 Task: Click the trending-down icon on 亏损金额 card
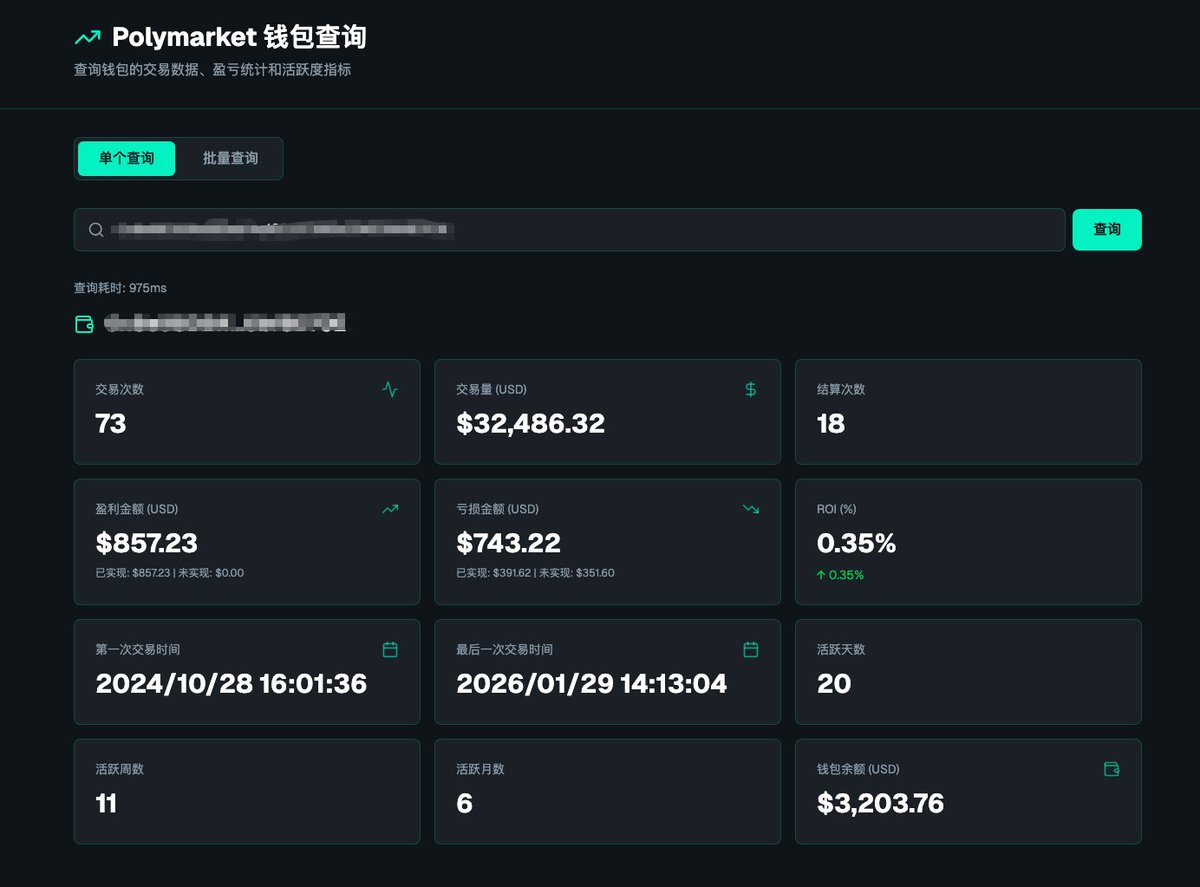[751, 509]
